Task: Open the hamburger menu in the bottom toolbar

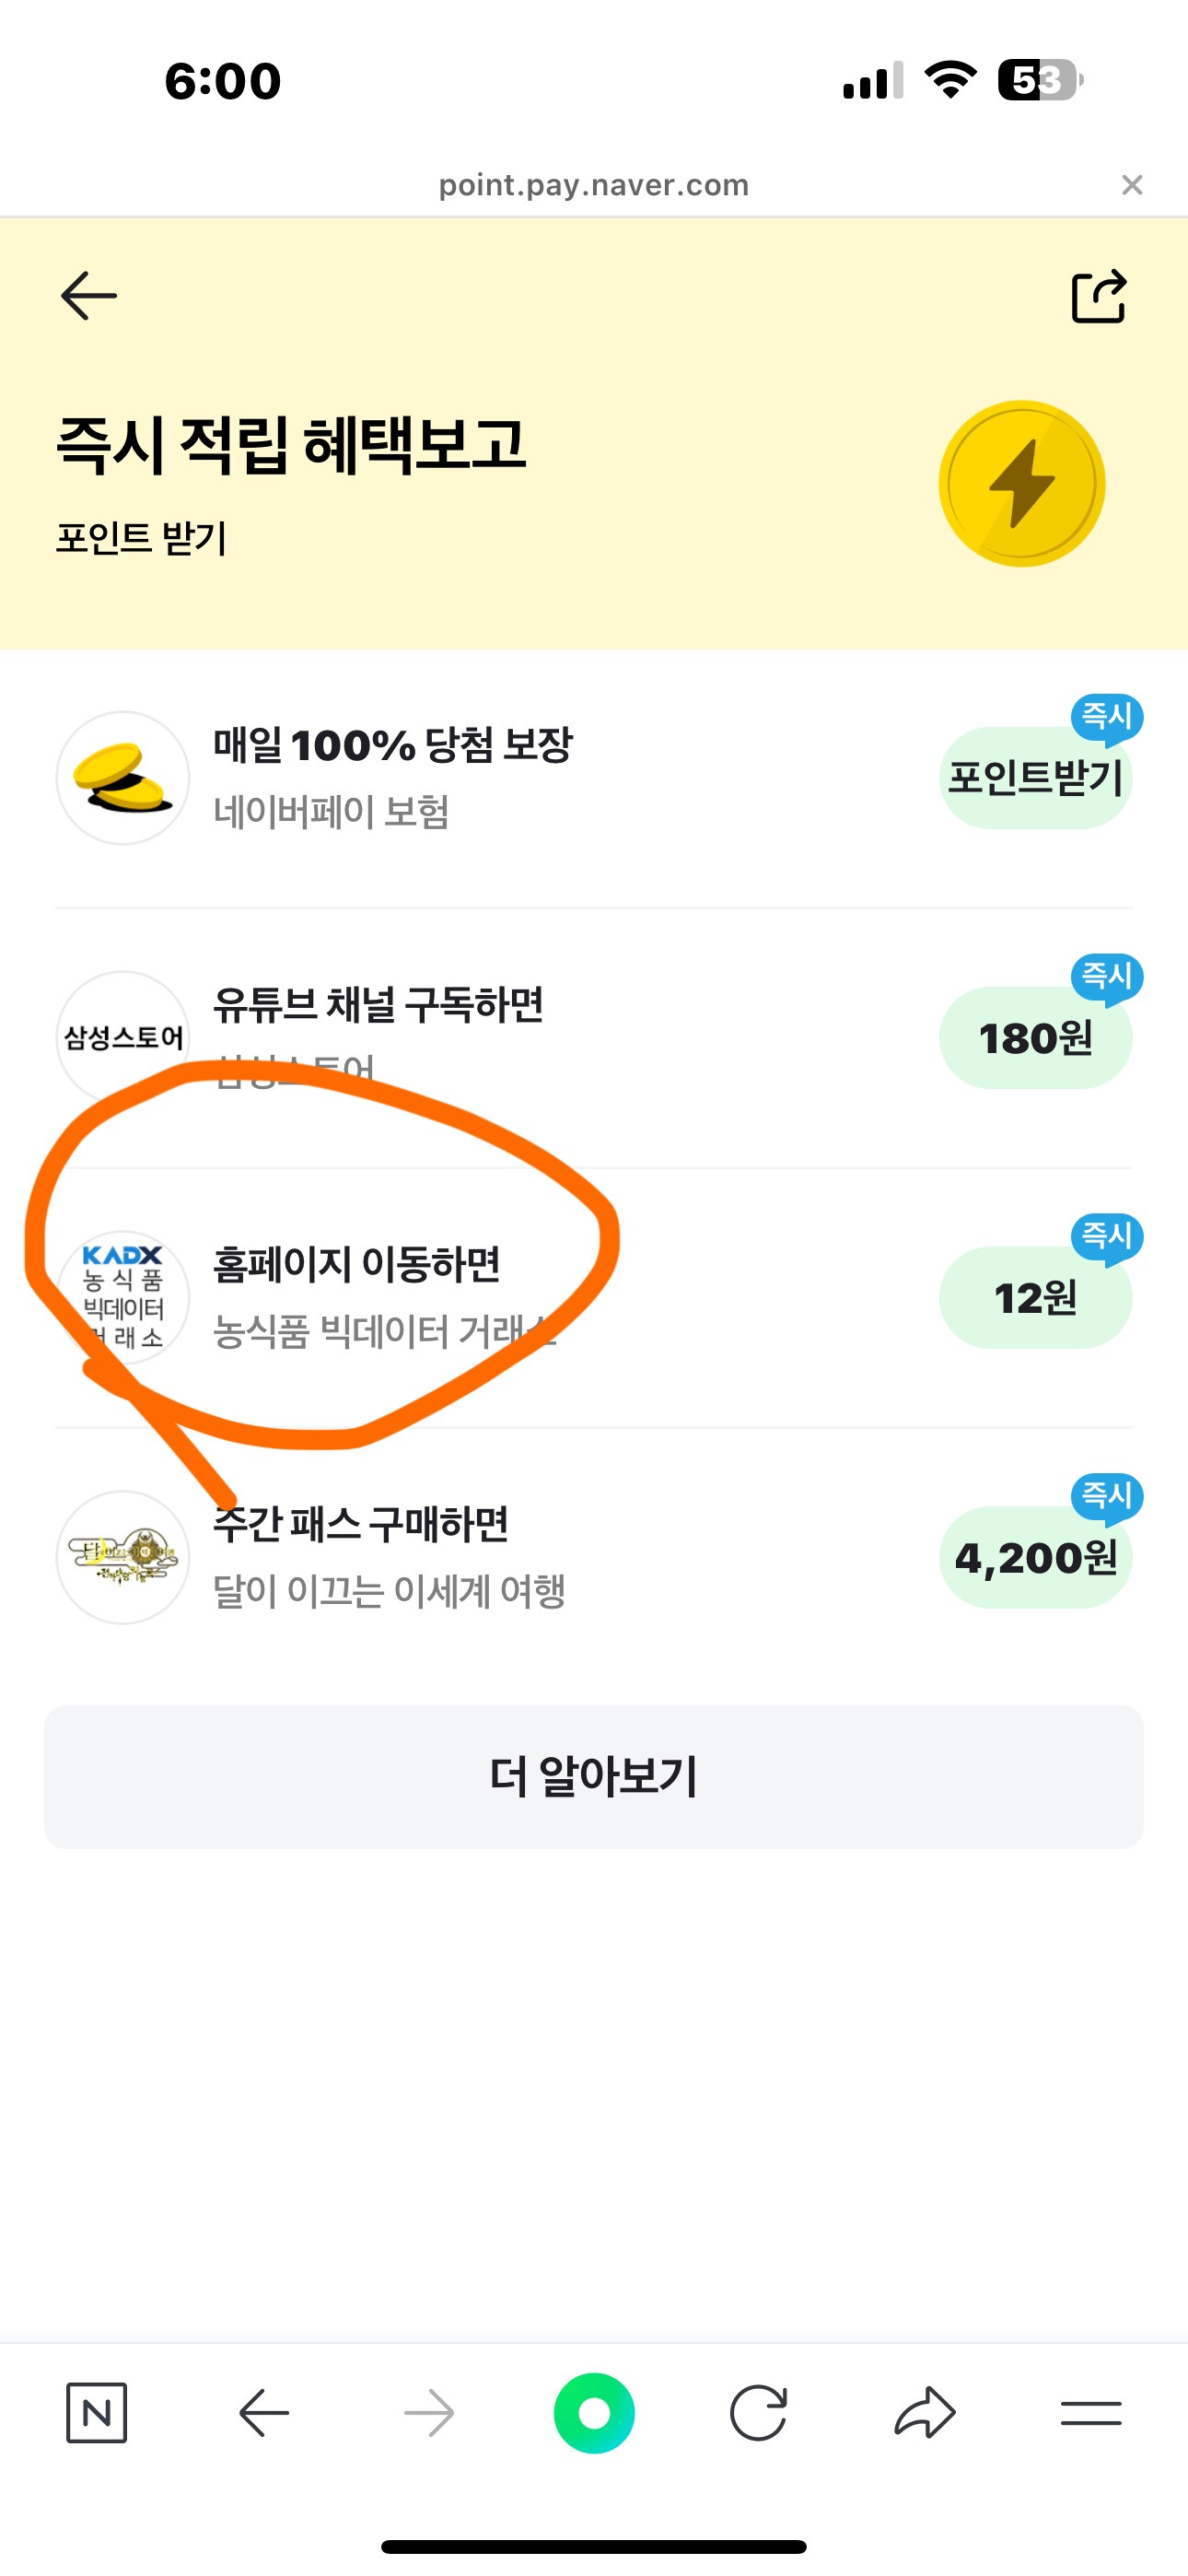Action: [x=1090, y=2413]
